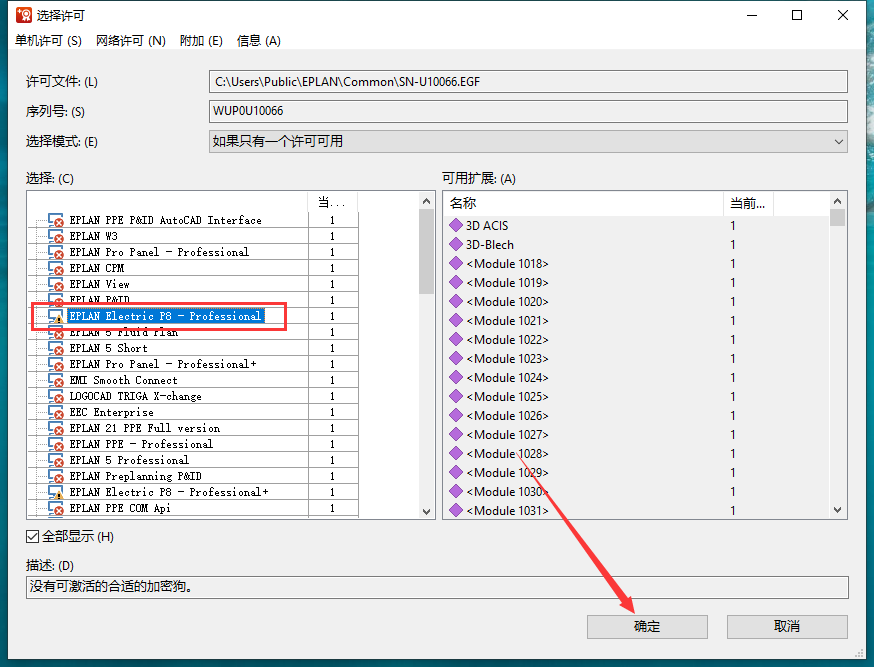Click the purple diamond icon for 3D ACIS

coord(456,225)
